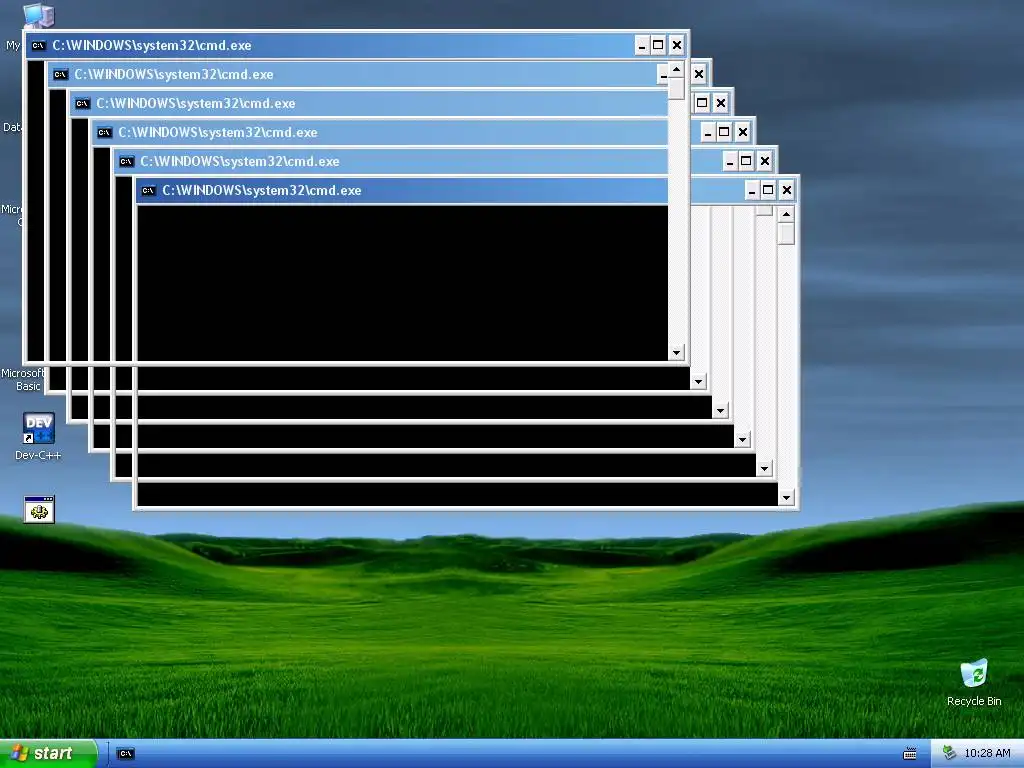
Task: Click the keyboard language bar icon in taskbar
Action: [x=910, y=754]
